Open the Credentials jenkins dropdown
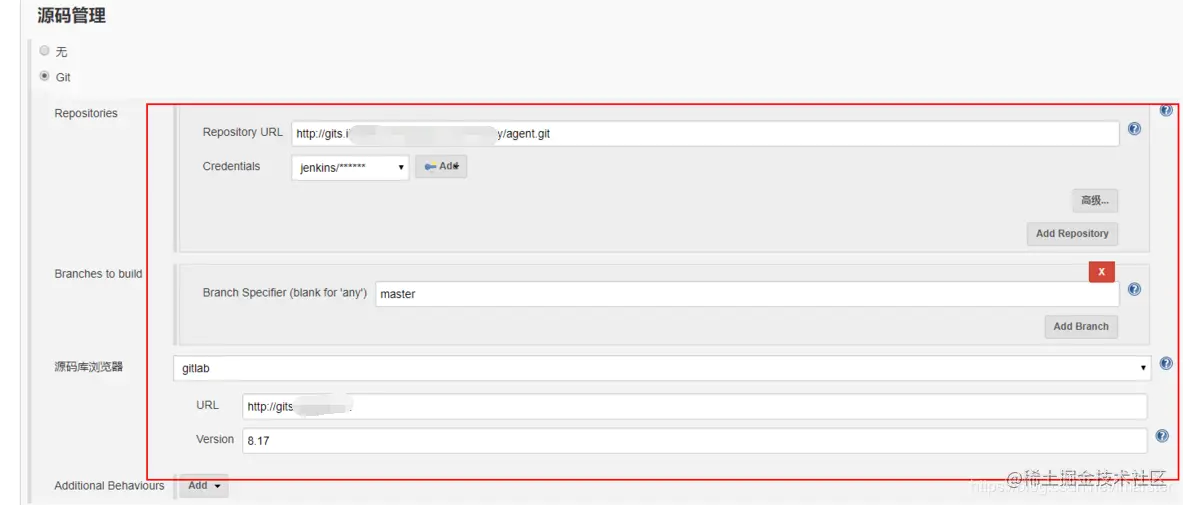The image size is (1183, 505). pos(350,168)
